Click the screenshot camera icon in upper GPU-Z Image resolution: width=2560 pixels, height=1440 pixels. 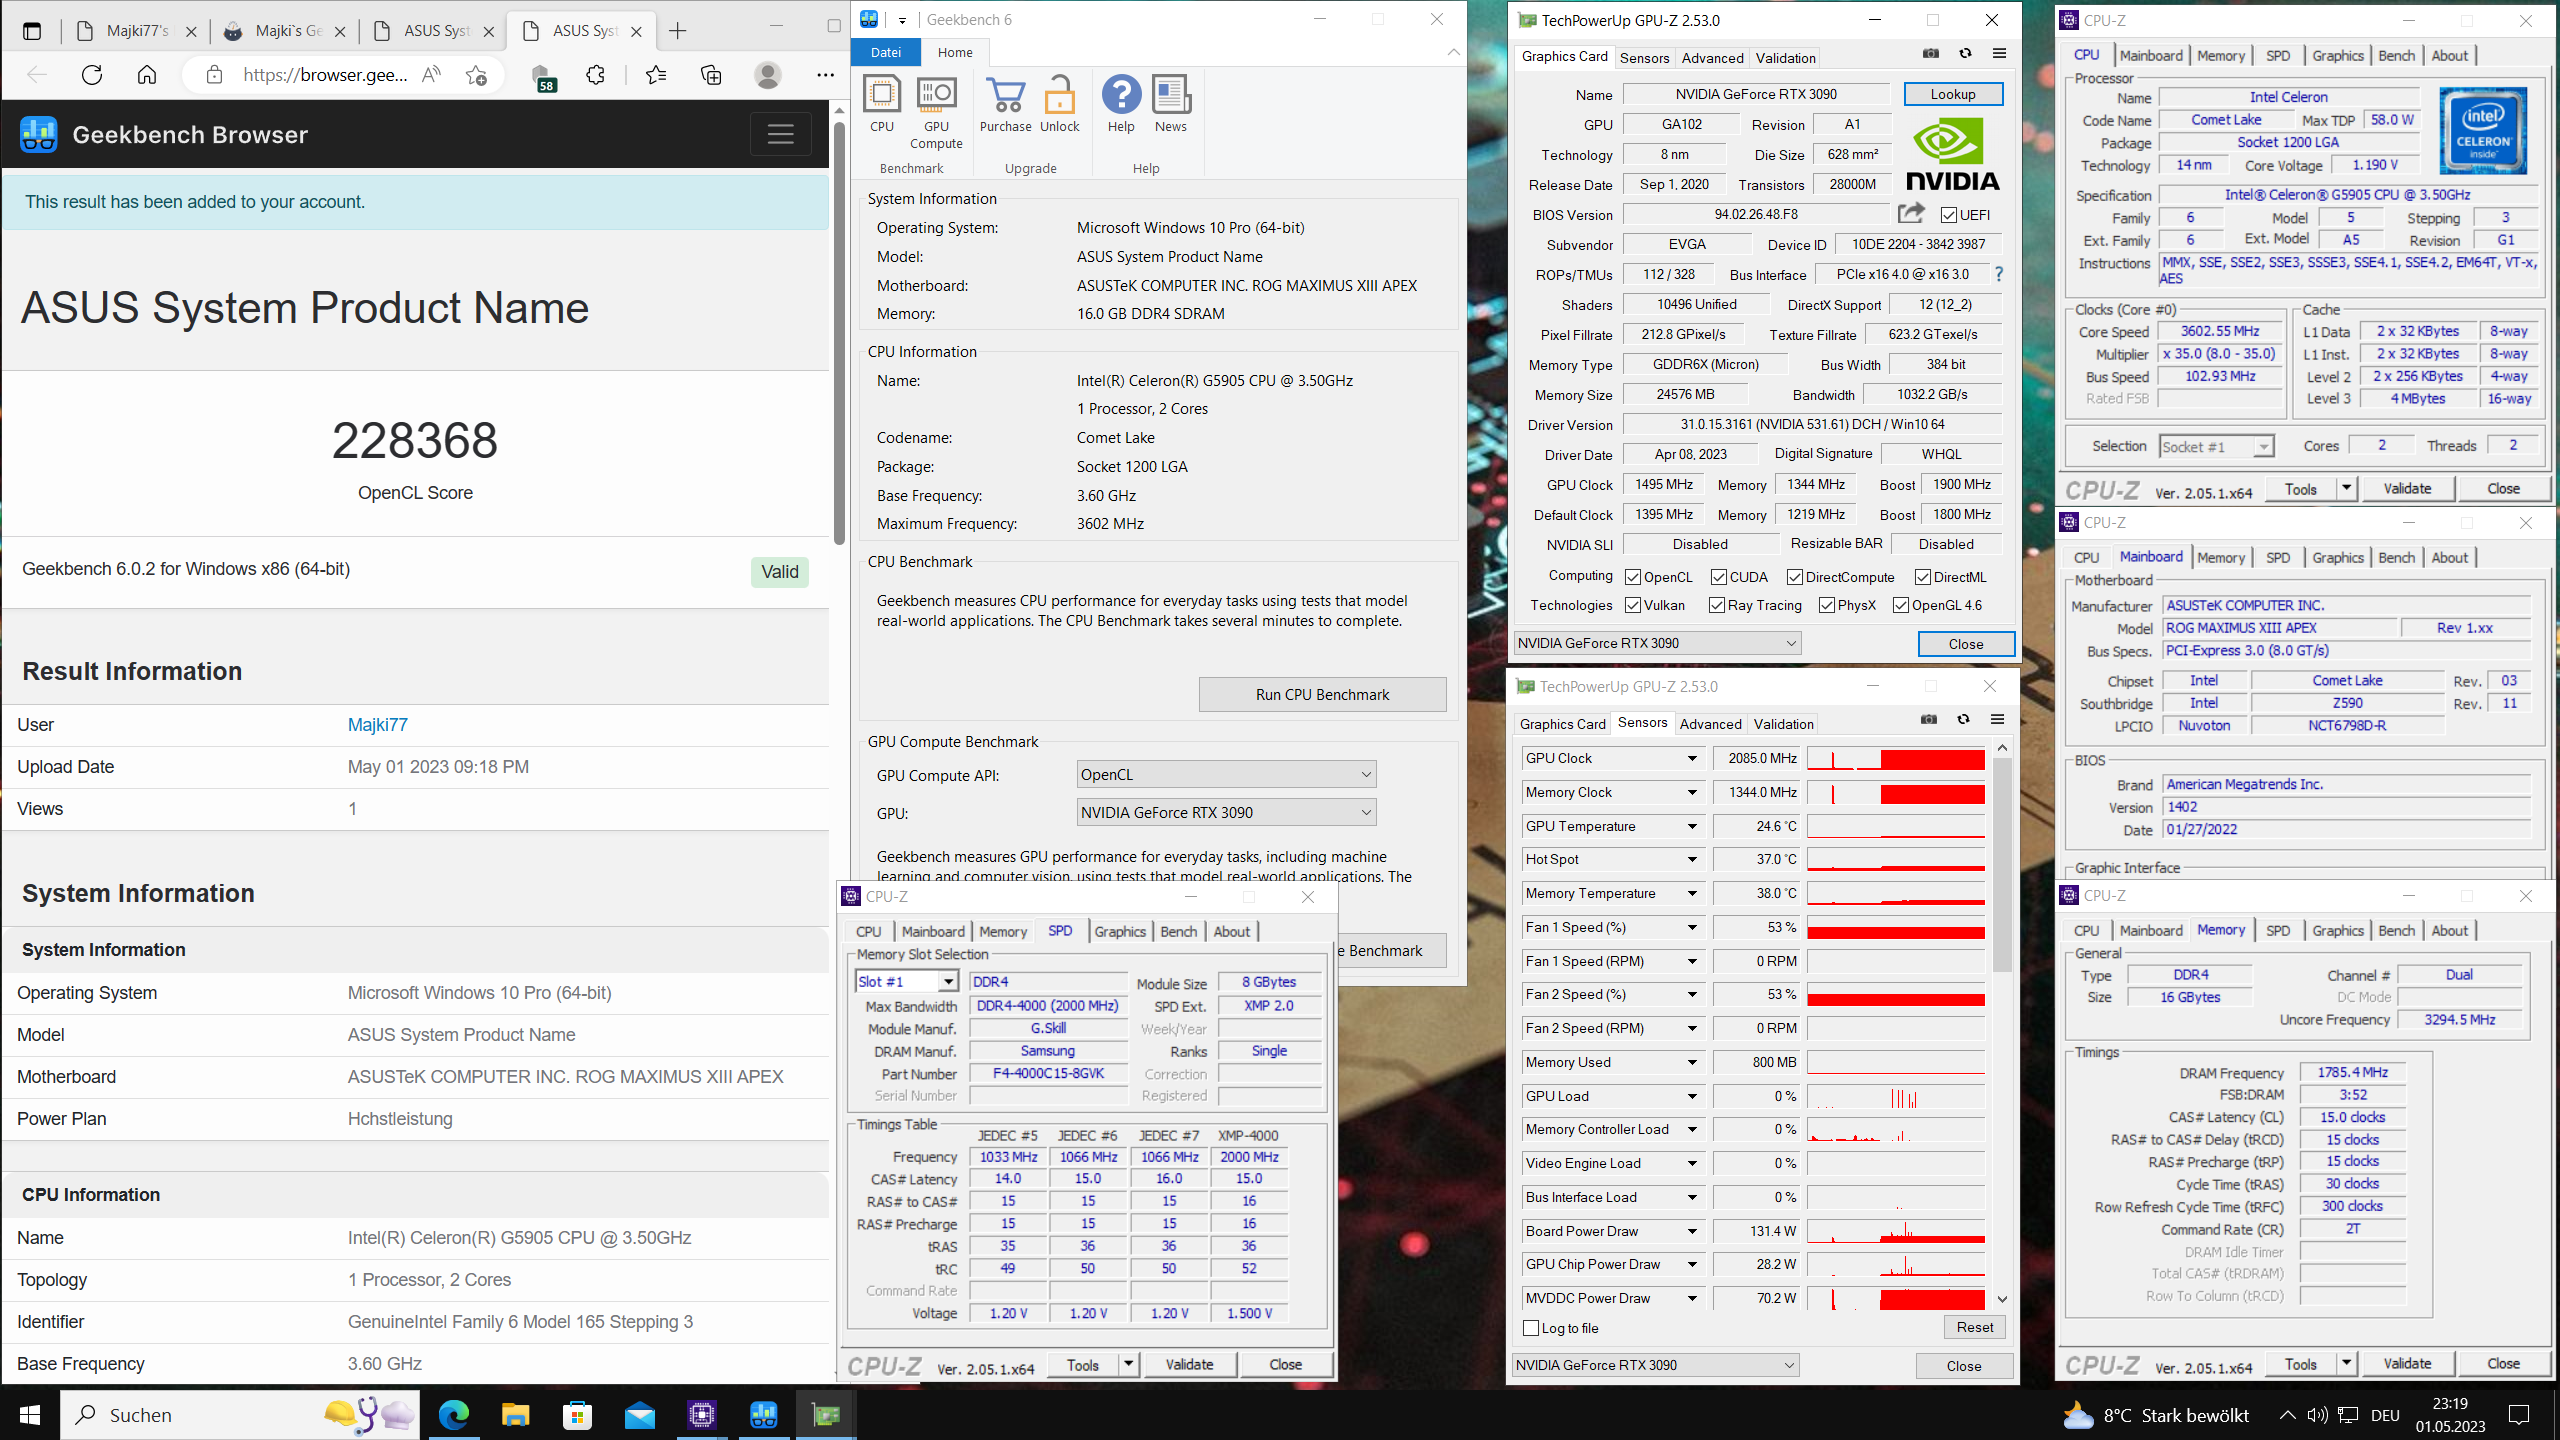1931,54
